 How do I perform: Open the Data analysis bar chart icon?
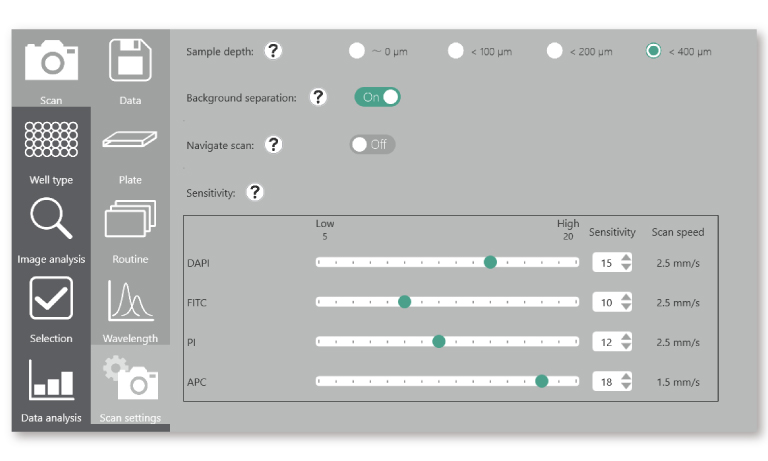pos(51,379)
